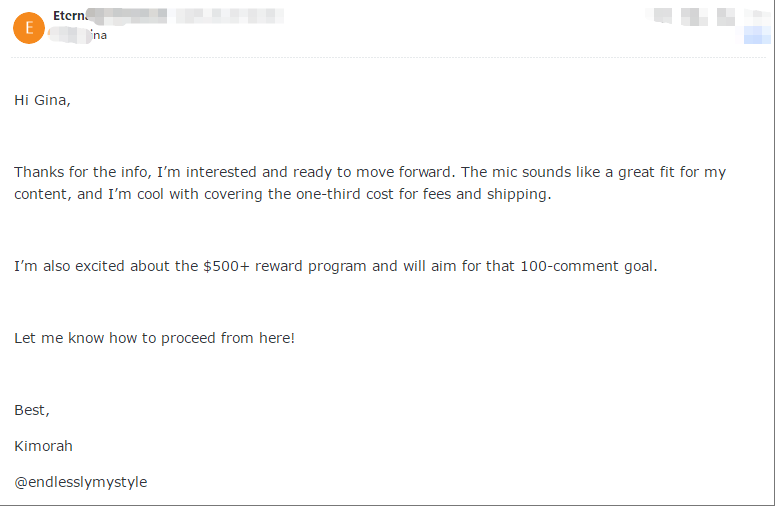Viewport: 775px width, 506px height.
Task: Click the '$500+' reward amount text
Action: pyautogui.click(x=226, y=266)
